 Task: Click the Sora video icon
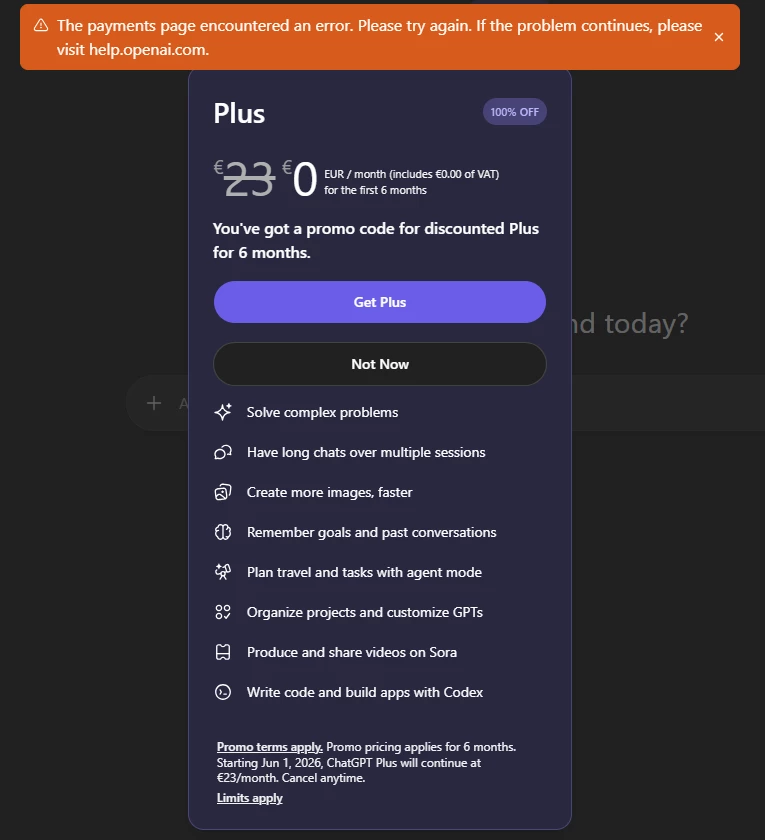tap(223, 652)
